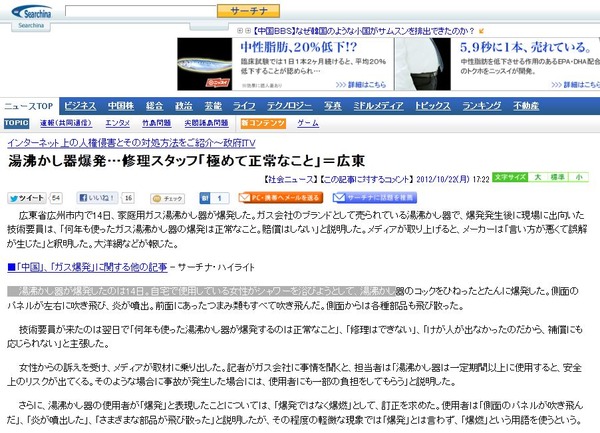Open the 竹島問題 topic link
Image resolution: width=600 pixels, height=433 pixels.
tap(156, 123)
